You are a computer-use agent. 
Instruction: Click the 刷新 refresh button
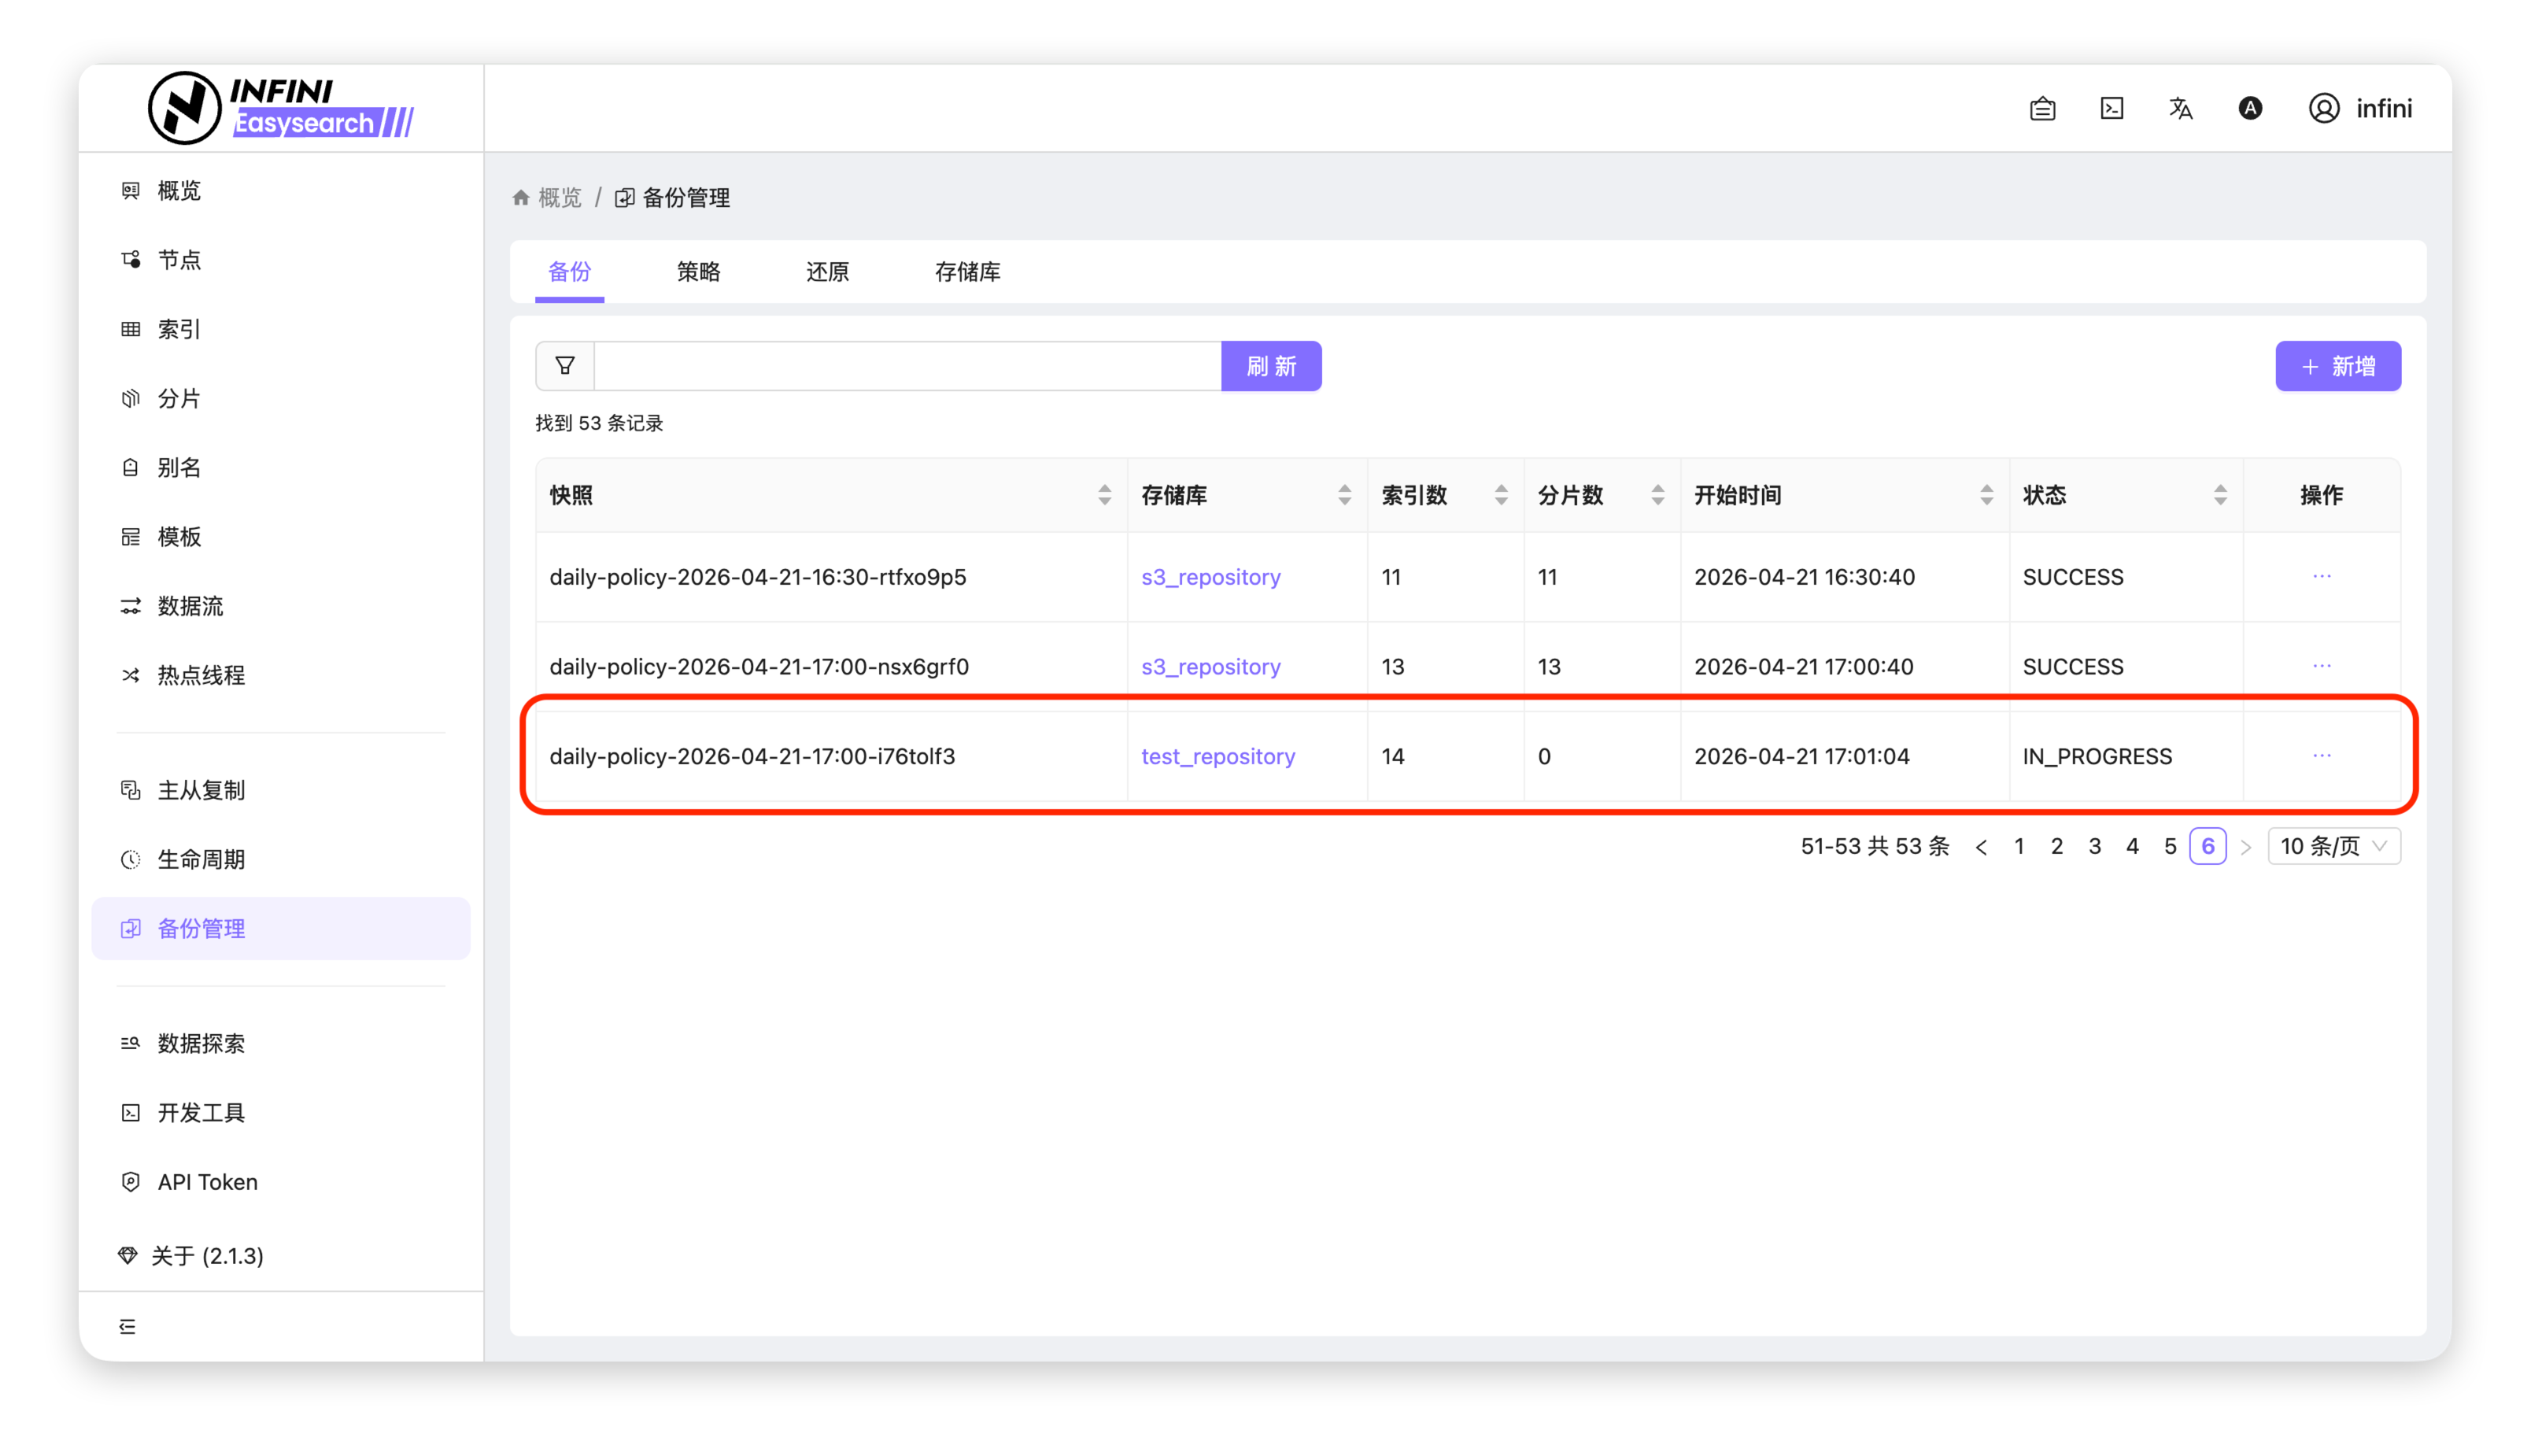point(1271,366)
